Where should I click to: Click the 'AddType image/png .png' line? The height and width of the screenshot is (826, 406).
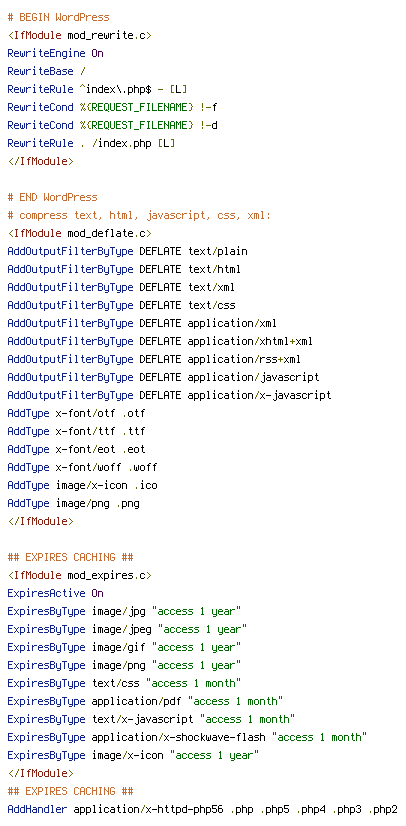[x=73, y=503]
